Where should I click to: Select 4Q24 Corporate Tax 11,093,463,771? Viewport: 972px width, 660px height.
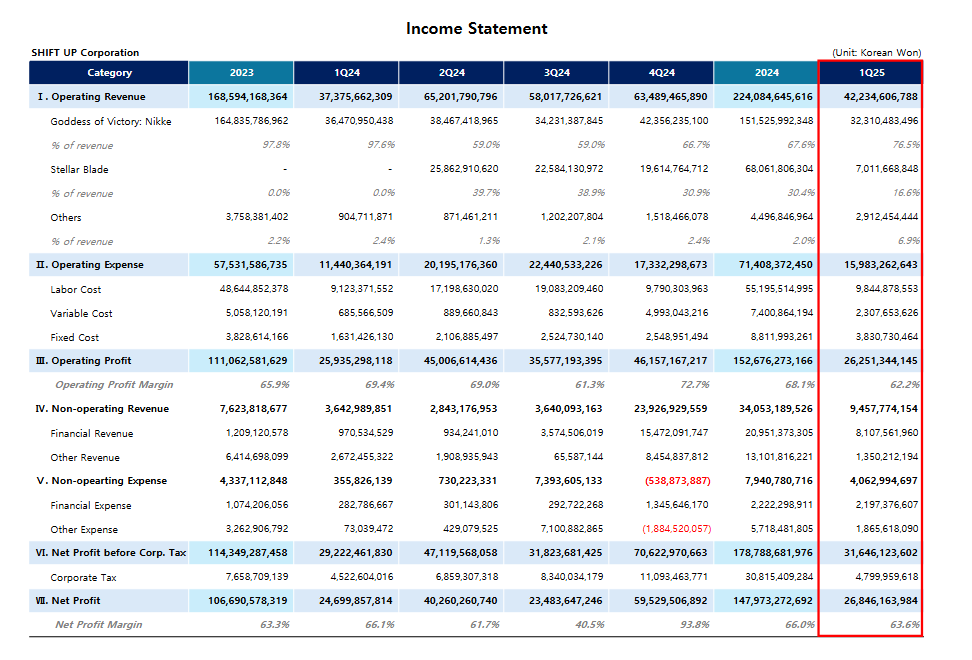click(674, 577)
